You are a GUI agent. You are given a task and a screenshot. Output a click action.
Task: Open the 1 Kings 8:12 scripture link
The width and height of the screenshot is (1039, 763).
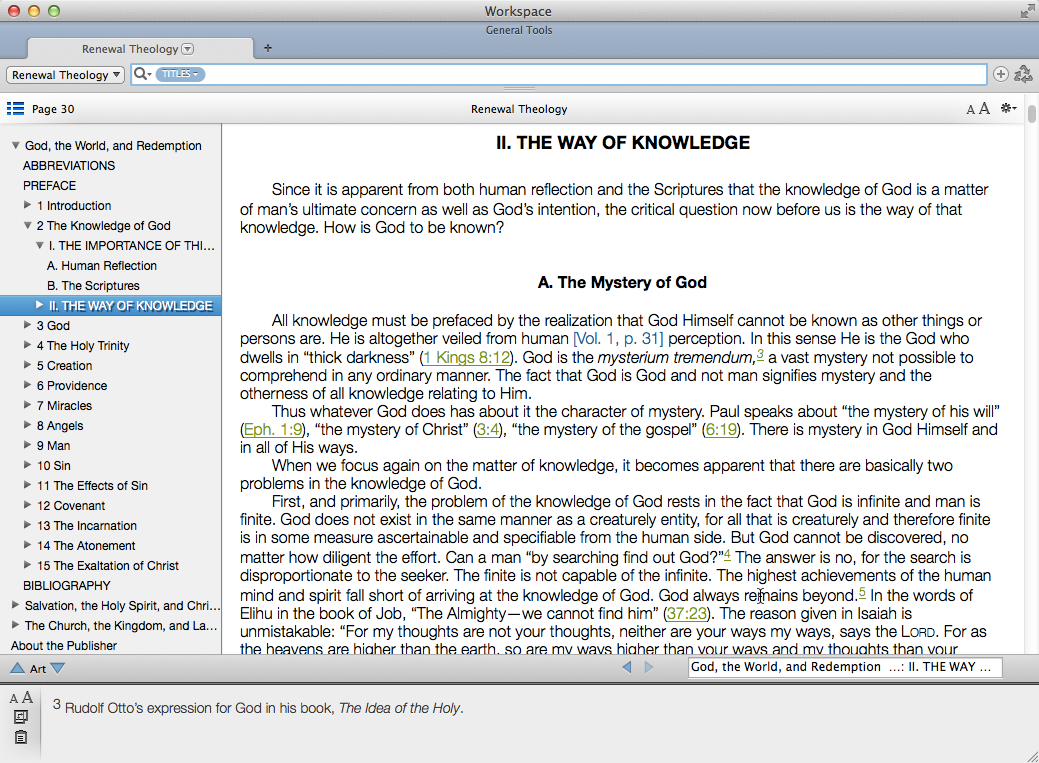[x=467, y=358]
